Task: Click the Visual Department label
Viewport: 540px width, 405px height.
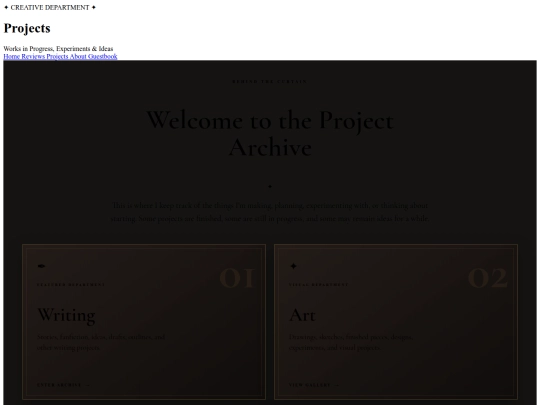Action: 319,285
